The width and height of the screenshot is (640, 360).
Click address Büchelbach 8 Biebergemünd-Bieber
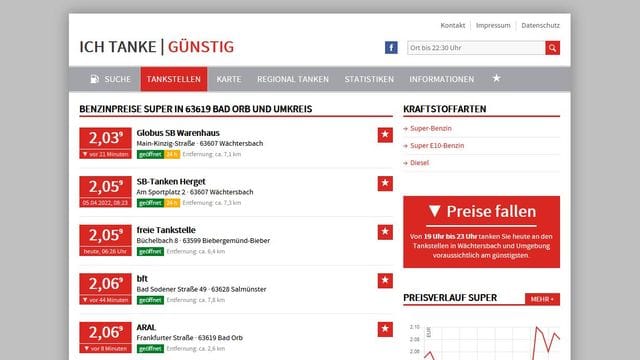pos(203,240)
